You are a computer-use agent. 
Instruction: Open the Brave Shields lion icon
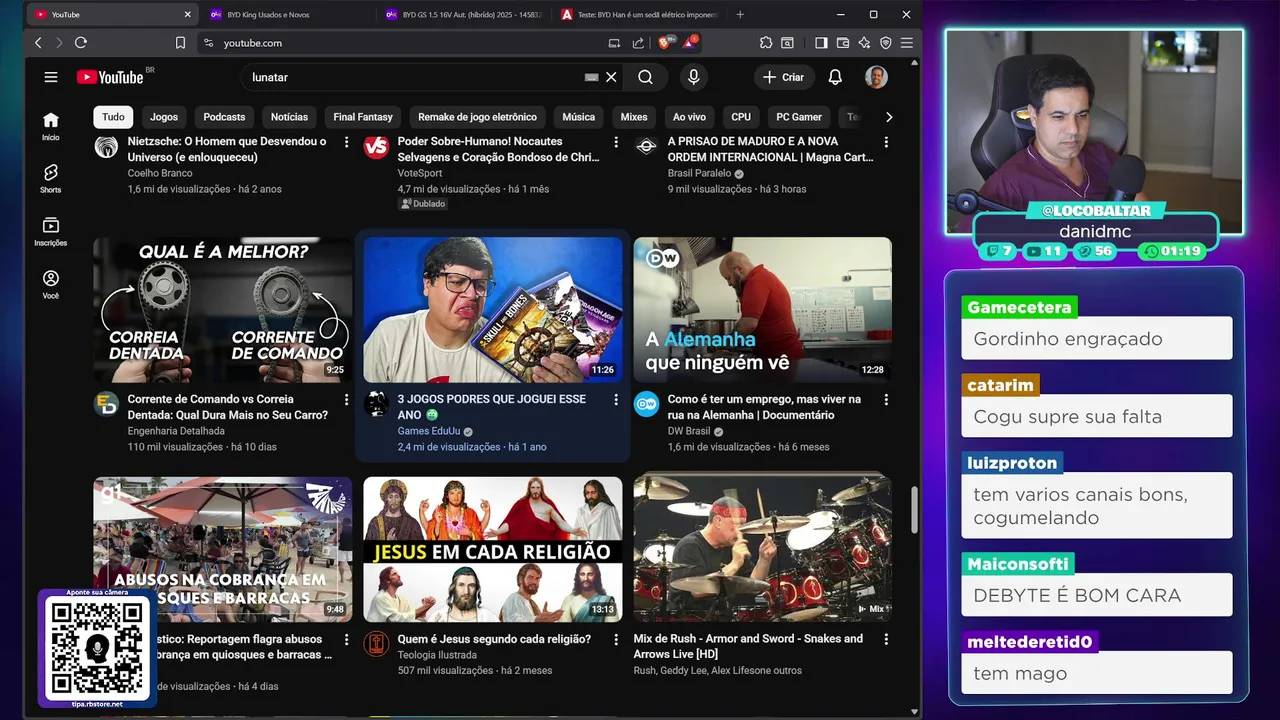coord(664,43)
